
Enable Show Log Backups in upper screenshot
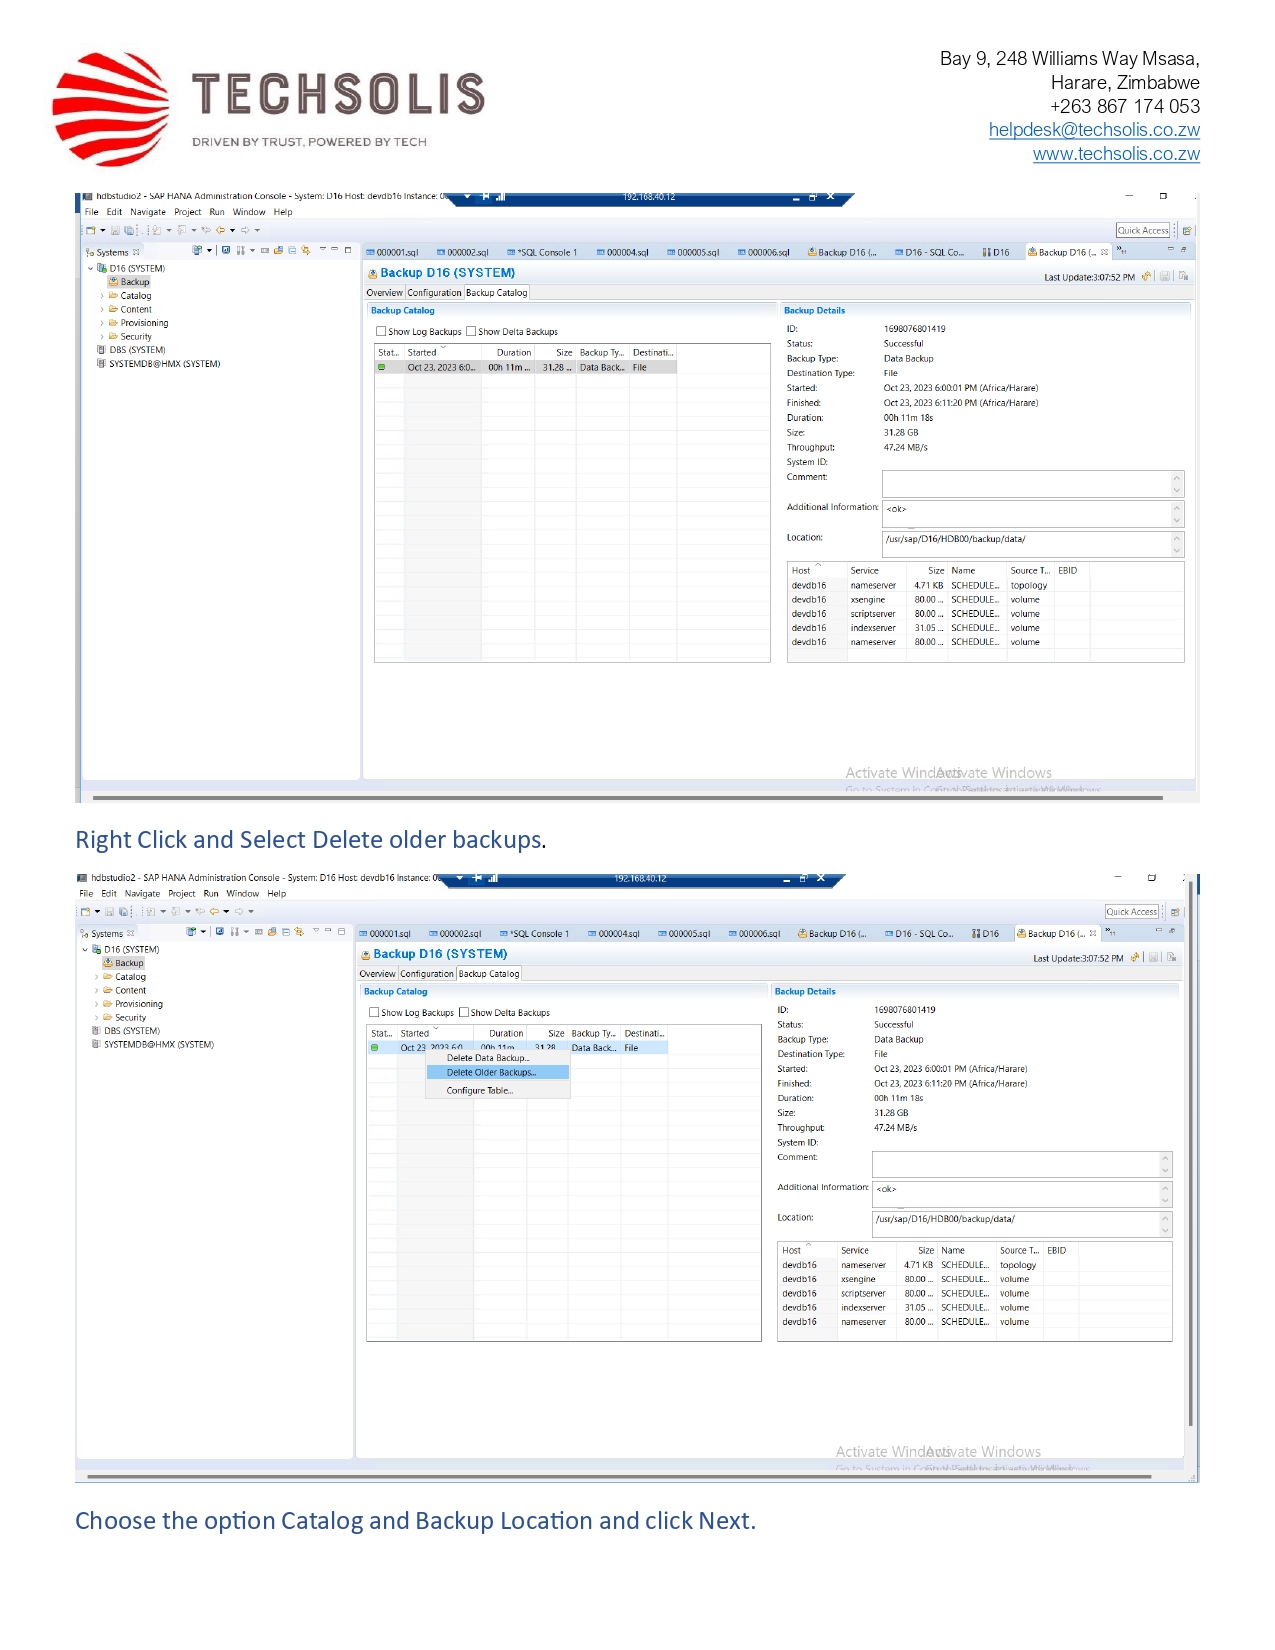click(x=381, y=332)
